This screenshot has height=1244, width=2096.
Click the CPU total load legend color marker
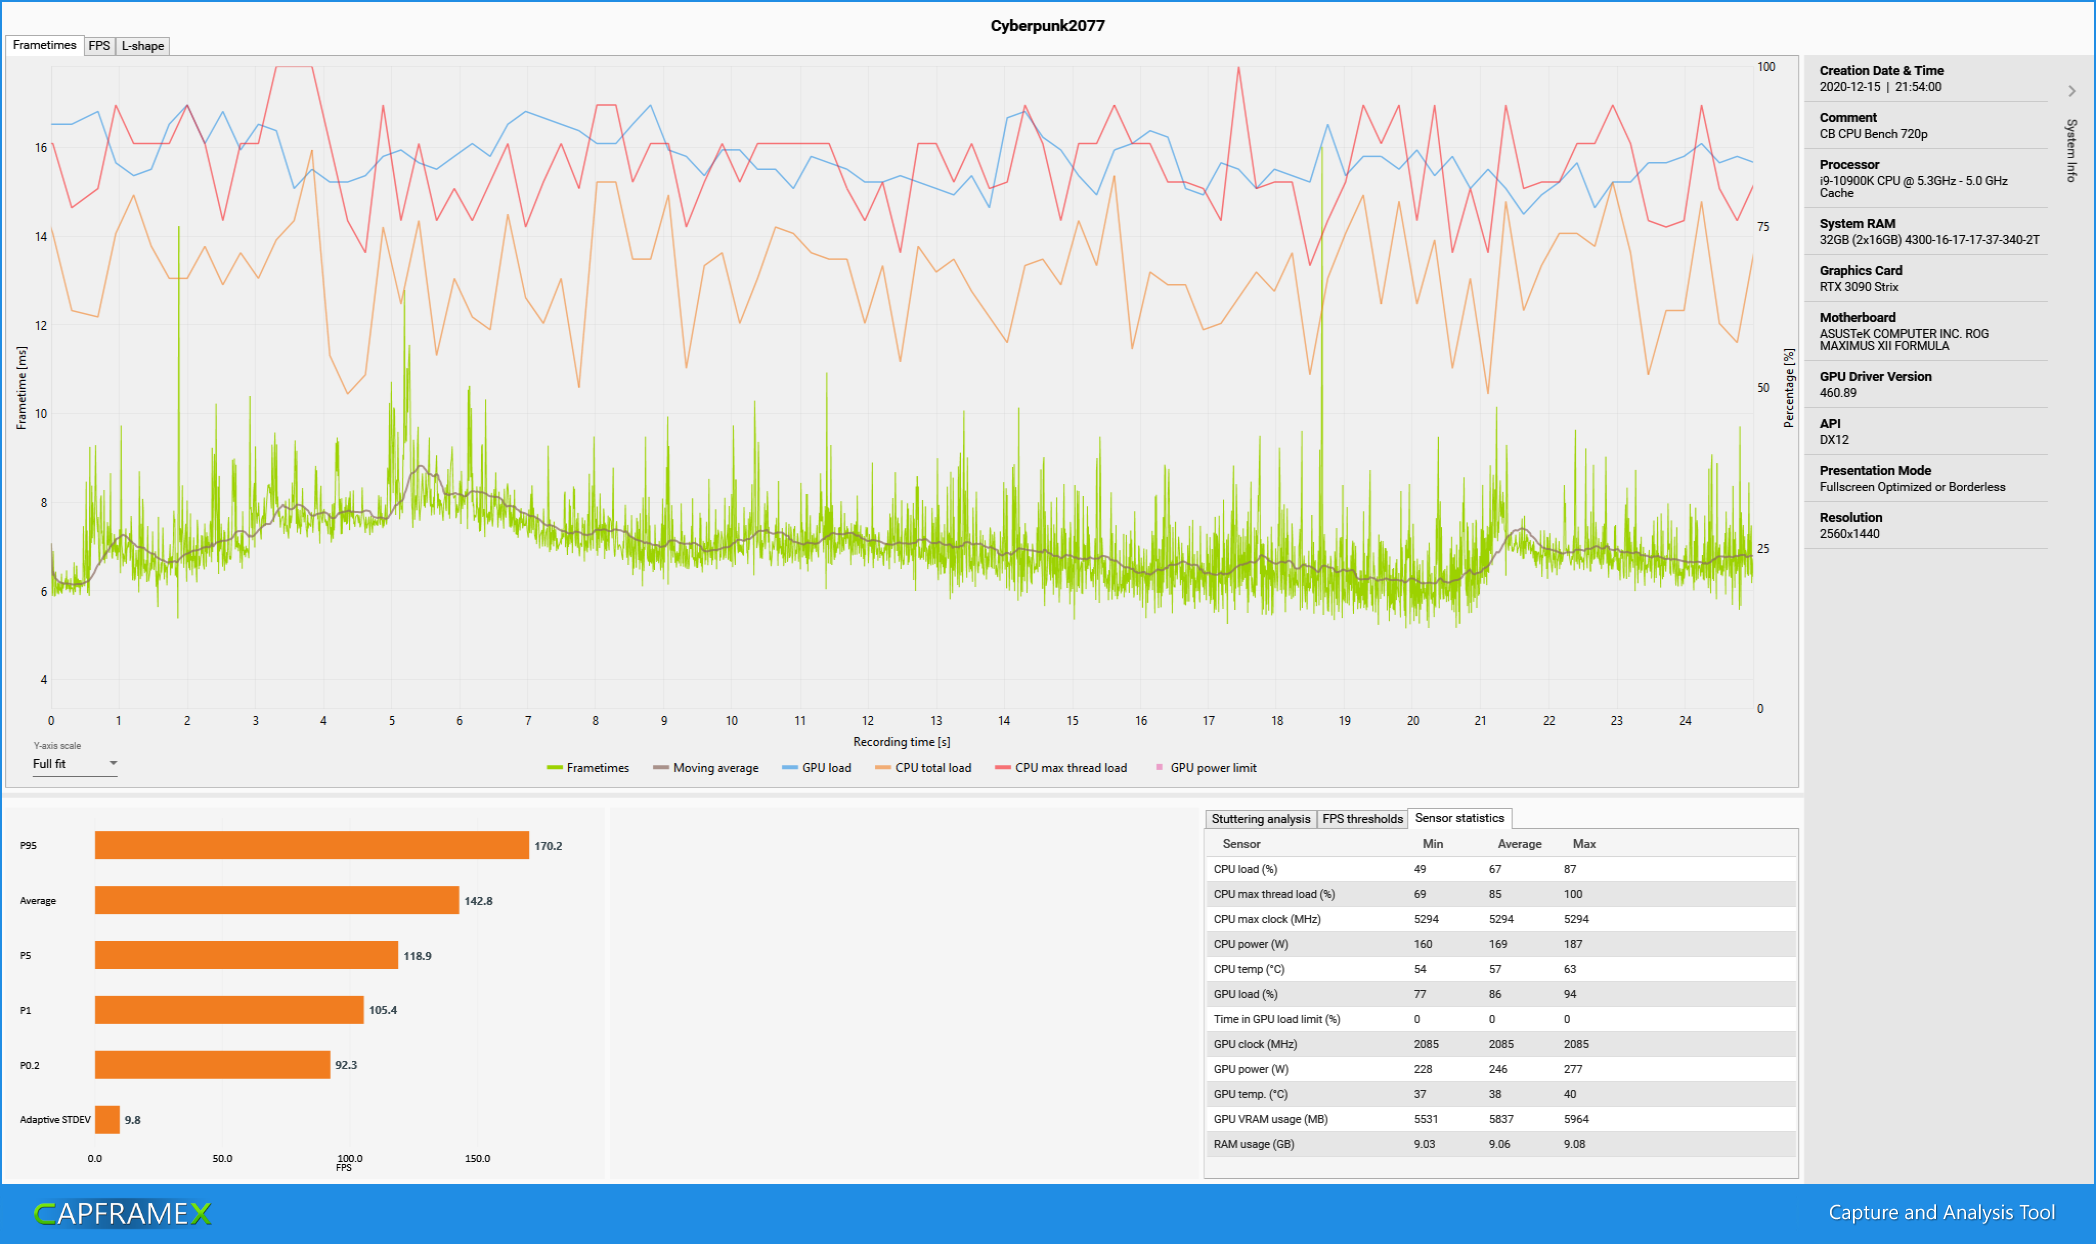[x=882, y=768]
